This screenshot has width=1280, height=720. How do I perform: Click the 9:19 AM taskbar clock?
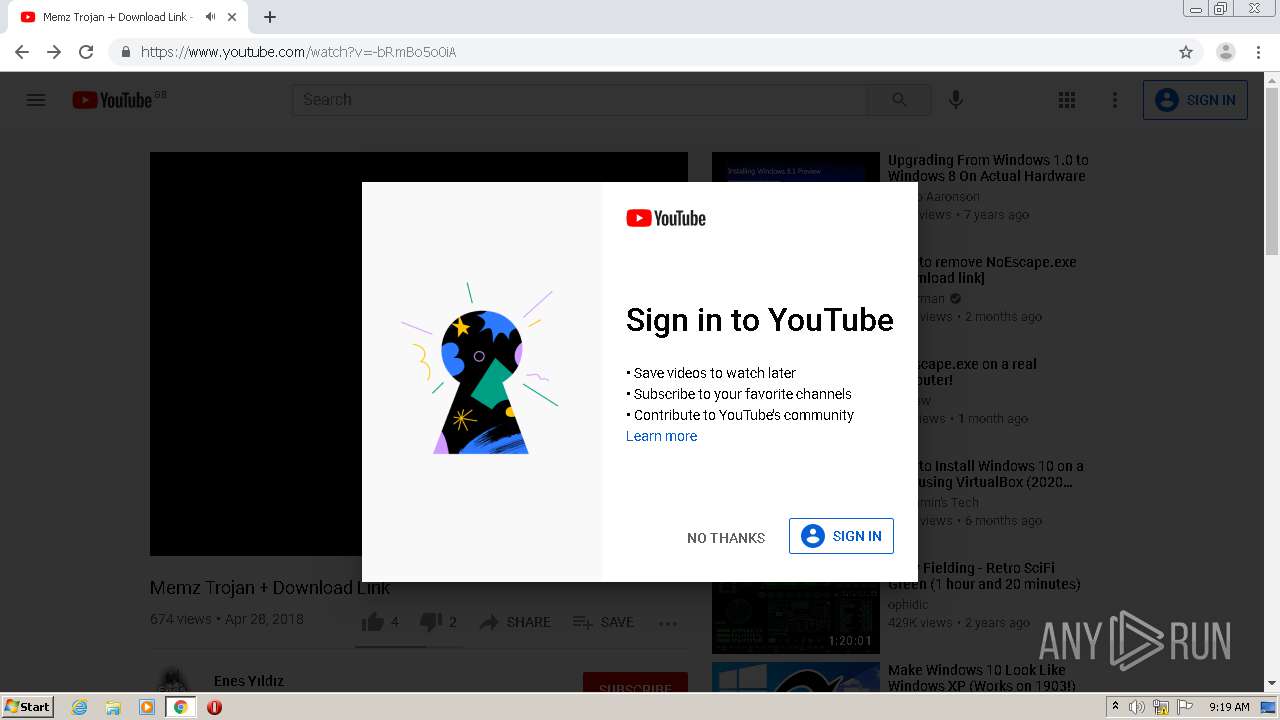(1229, 707)
